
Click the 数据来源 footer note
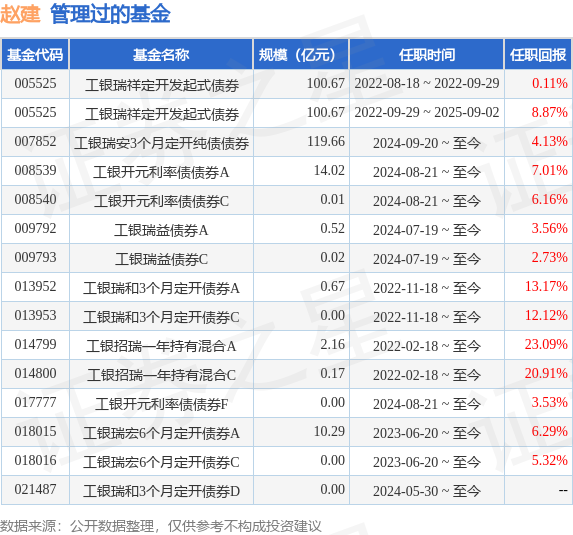tap(161, 526)
